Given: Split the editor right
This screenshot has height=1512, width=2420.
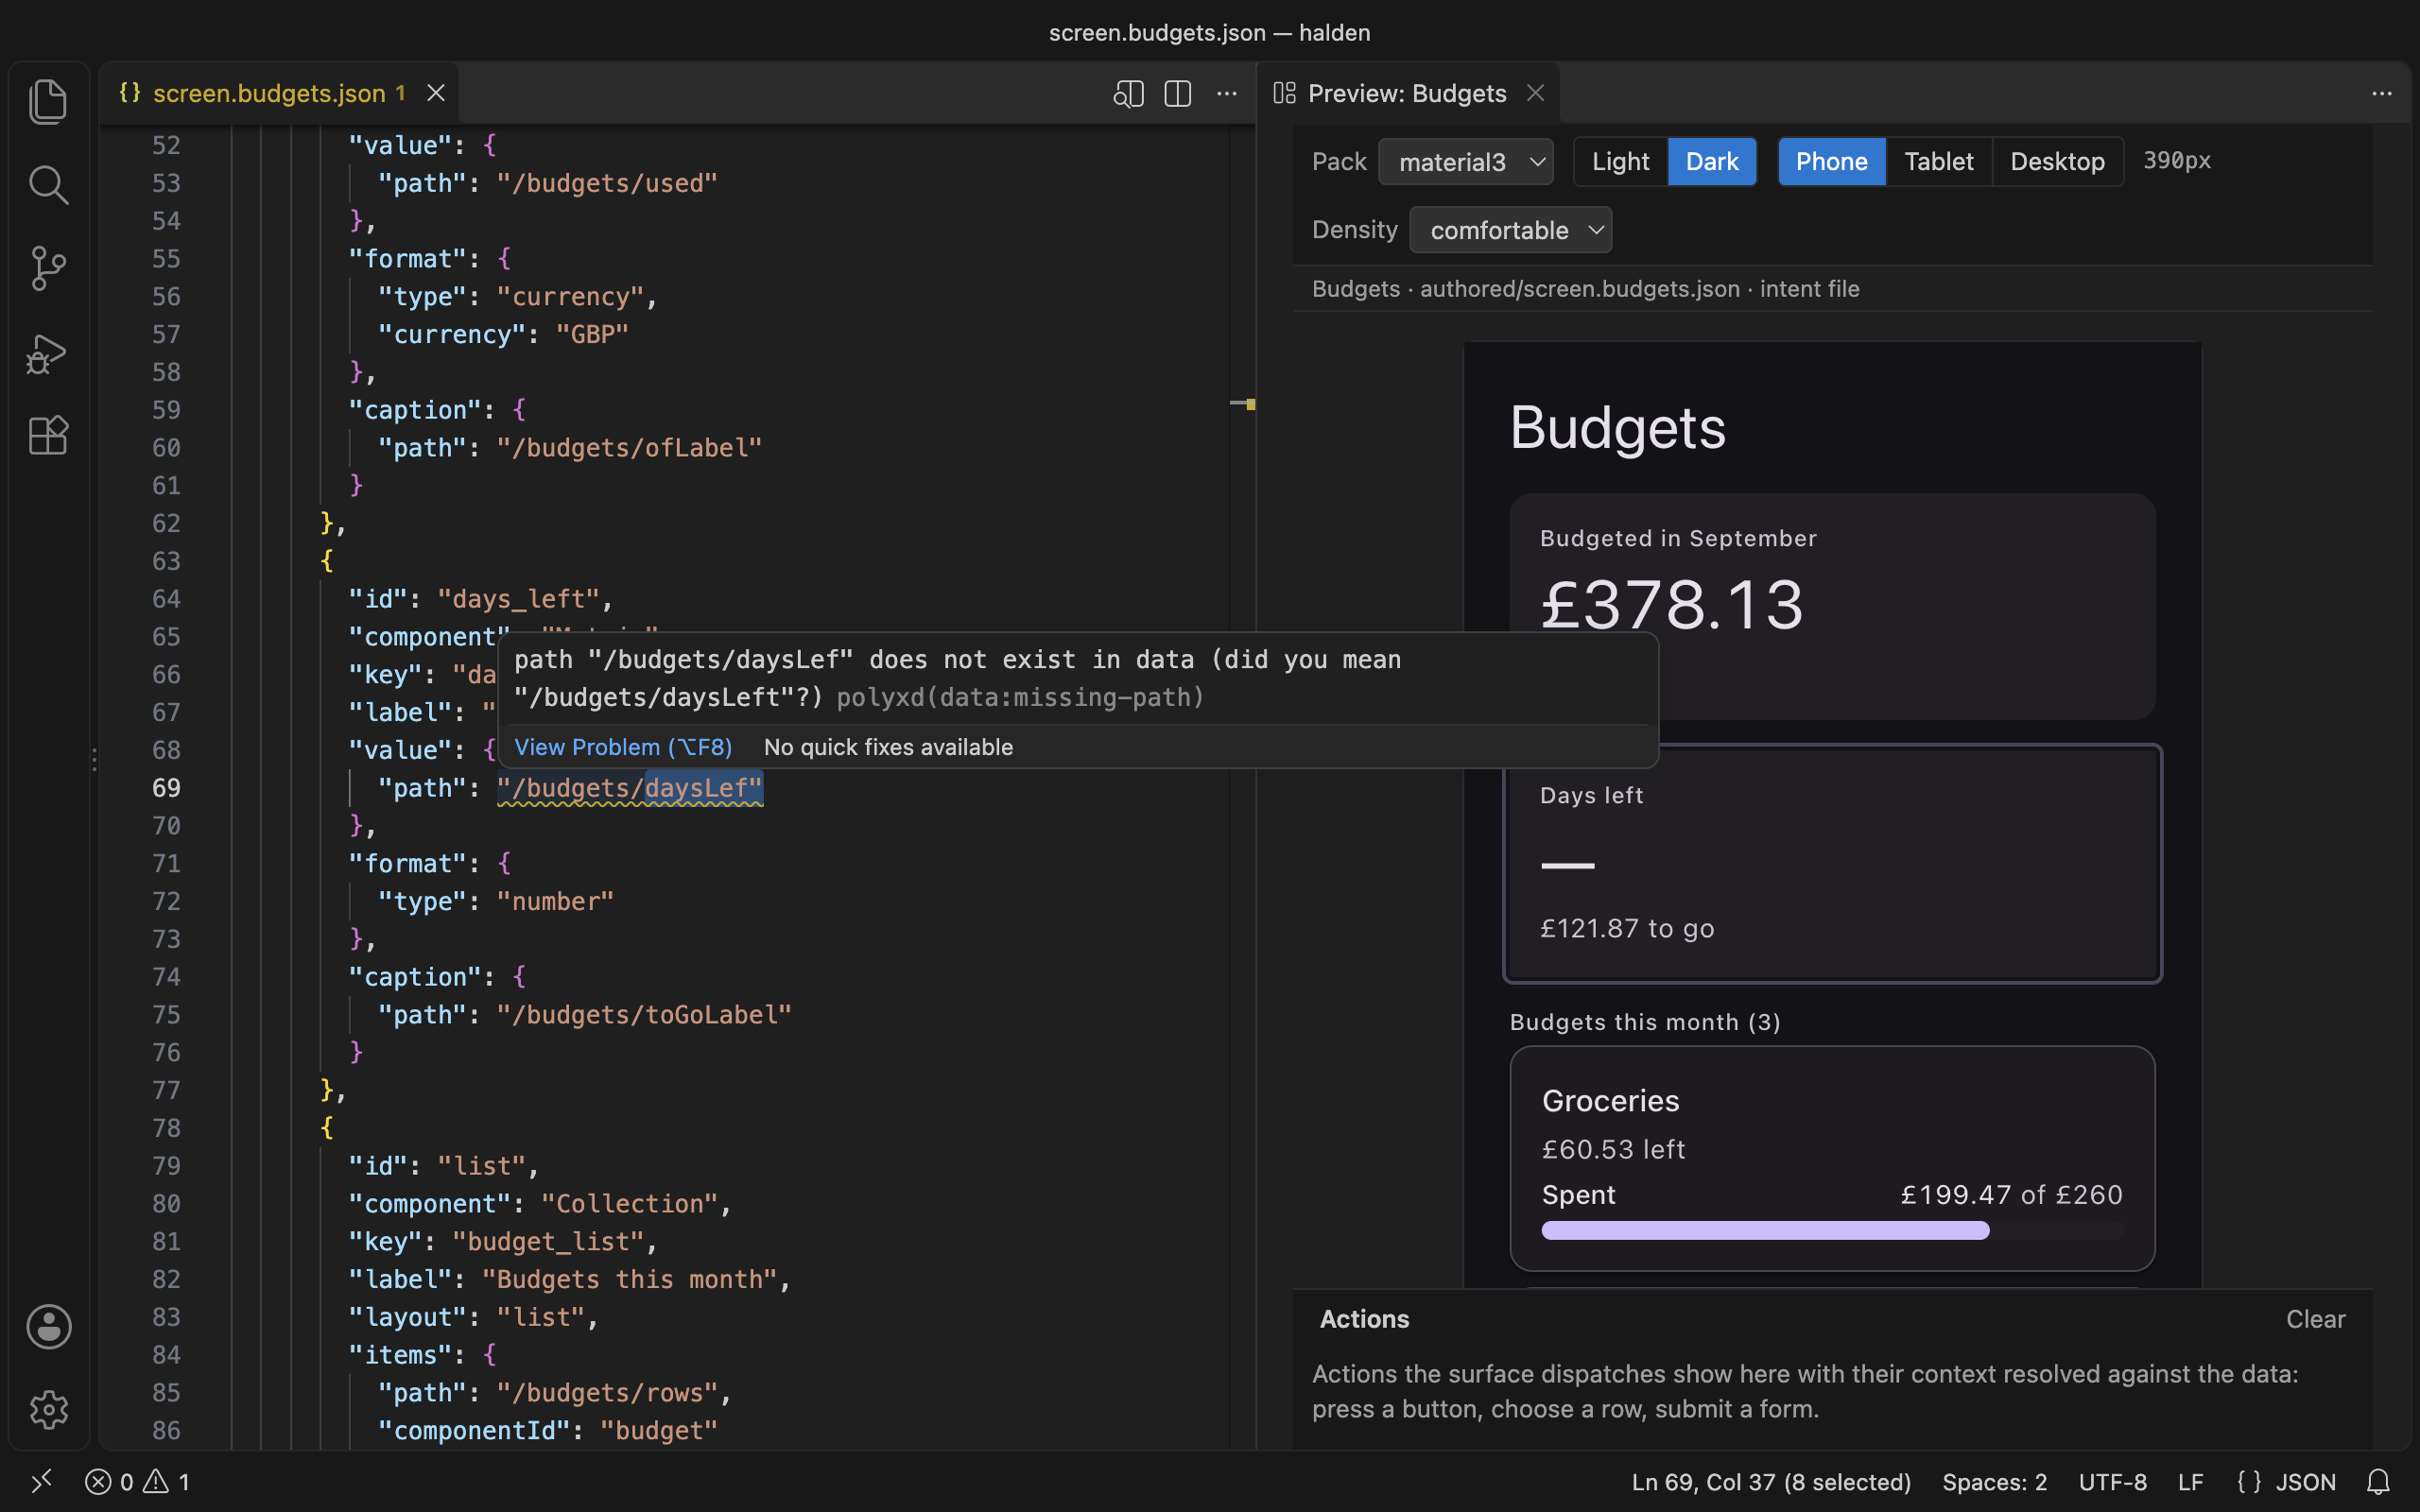Looking at the screenshot, I should (1178, 93).
